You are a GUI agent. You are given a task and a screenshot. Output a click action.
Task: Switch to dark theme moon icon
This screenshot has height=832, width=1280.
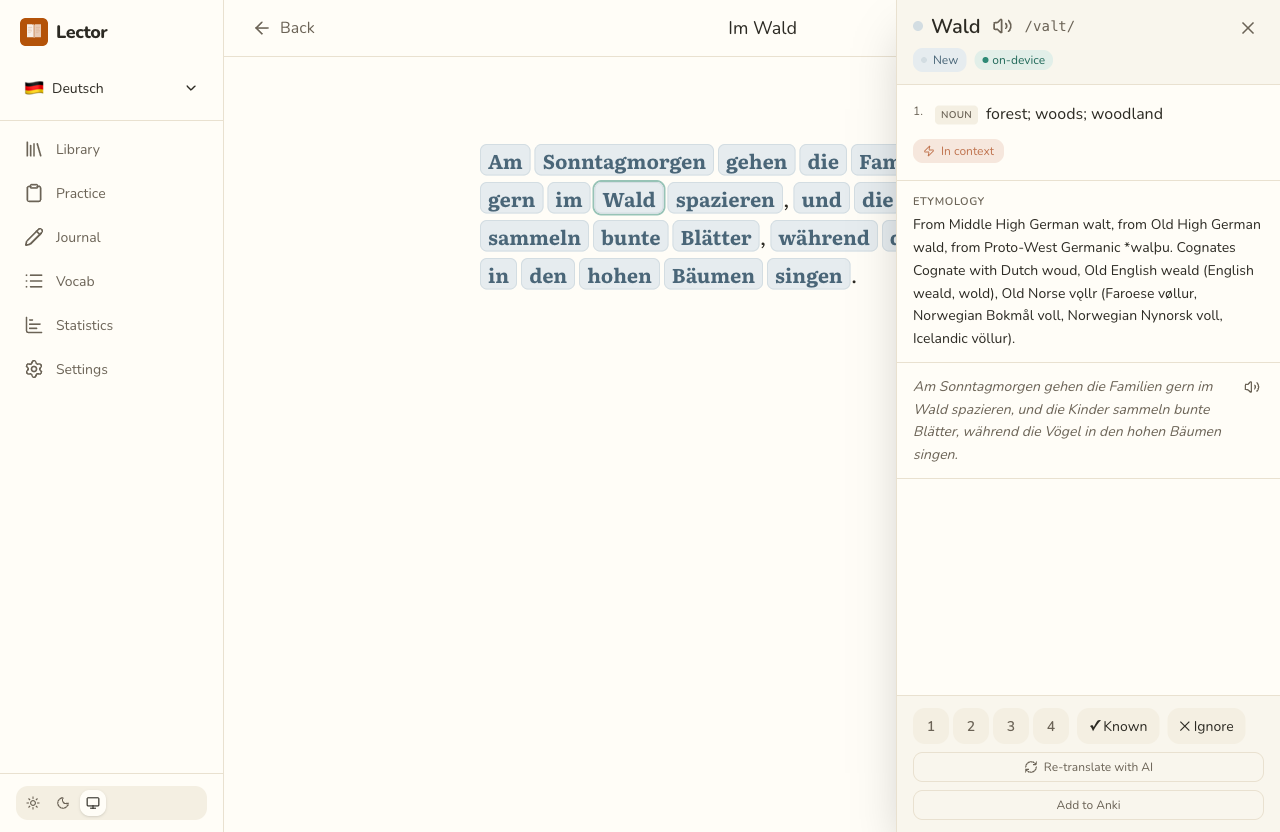(63, 803)
